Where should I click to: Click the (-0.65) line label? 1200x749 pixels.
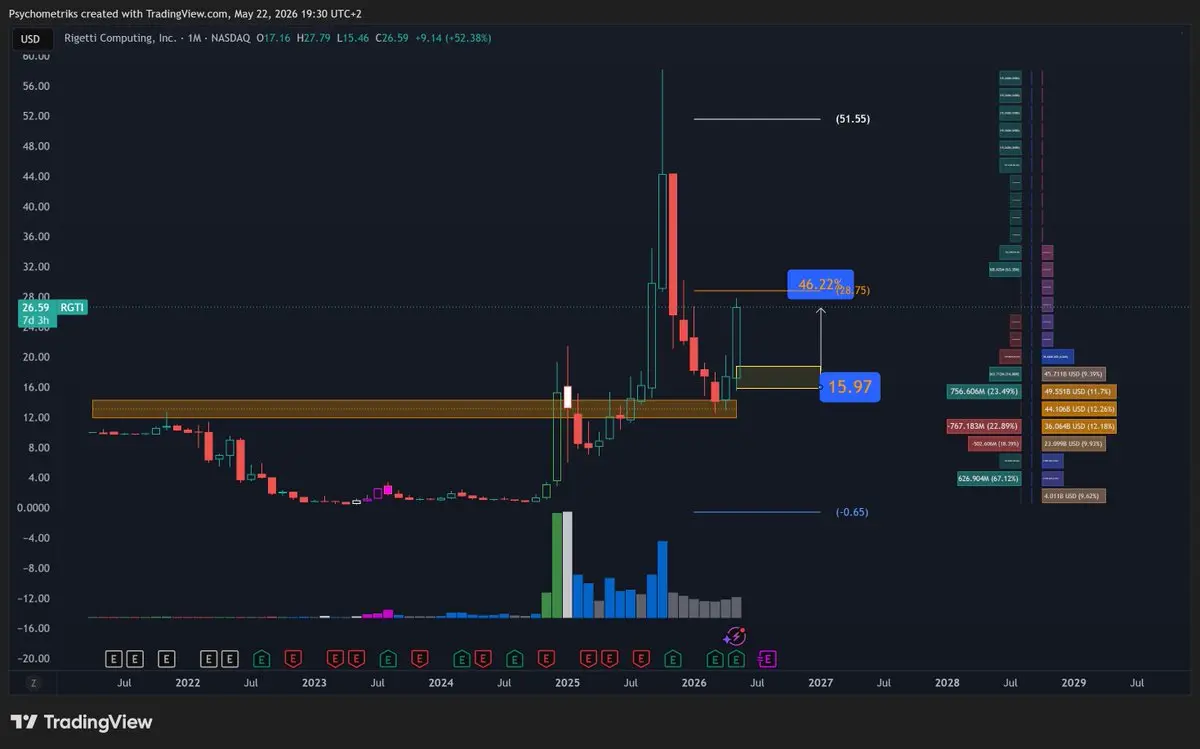(x=852, y=512)
